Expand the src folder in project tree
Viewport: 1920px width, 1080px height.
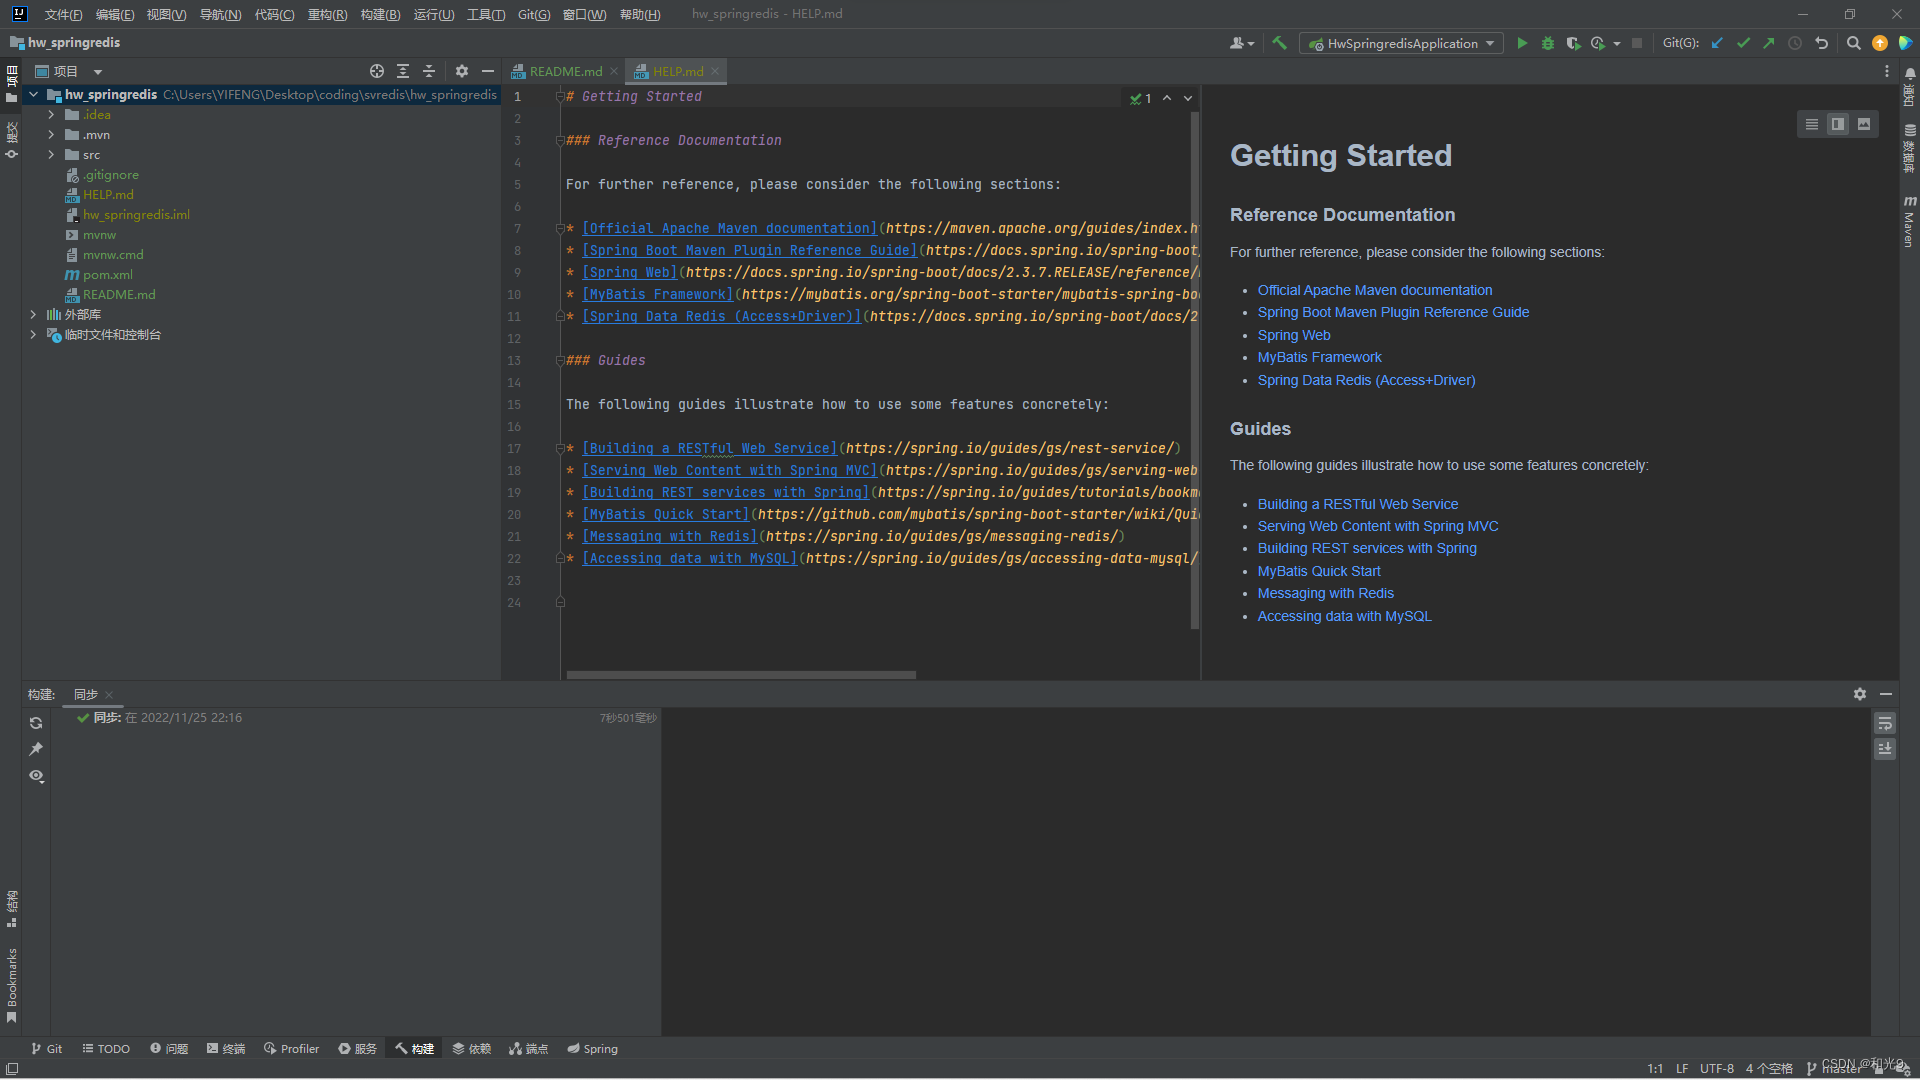coord(51,154)
